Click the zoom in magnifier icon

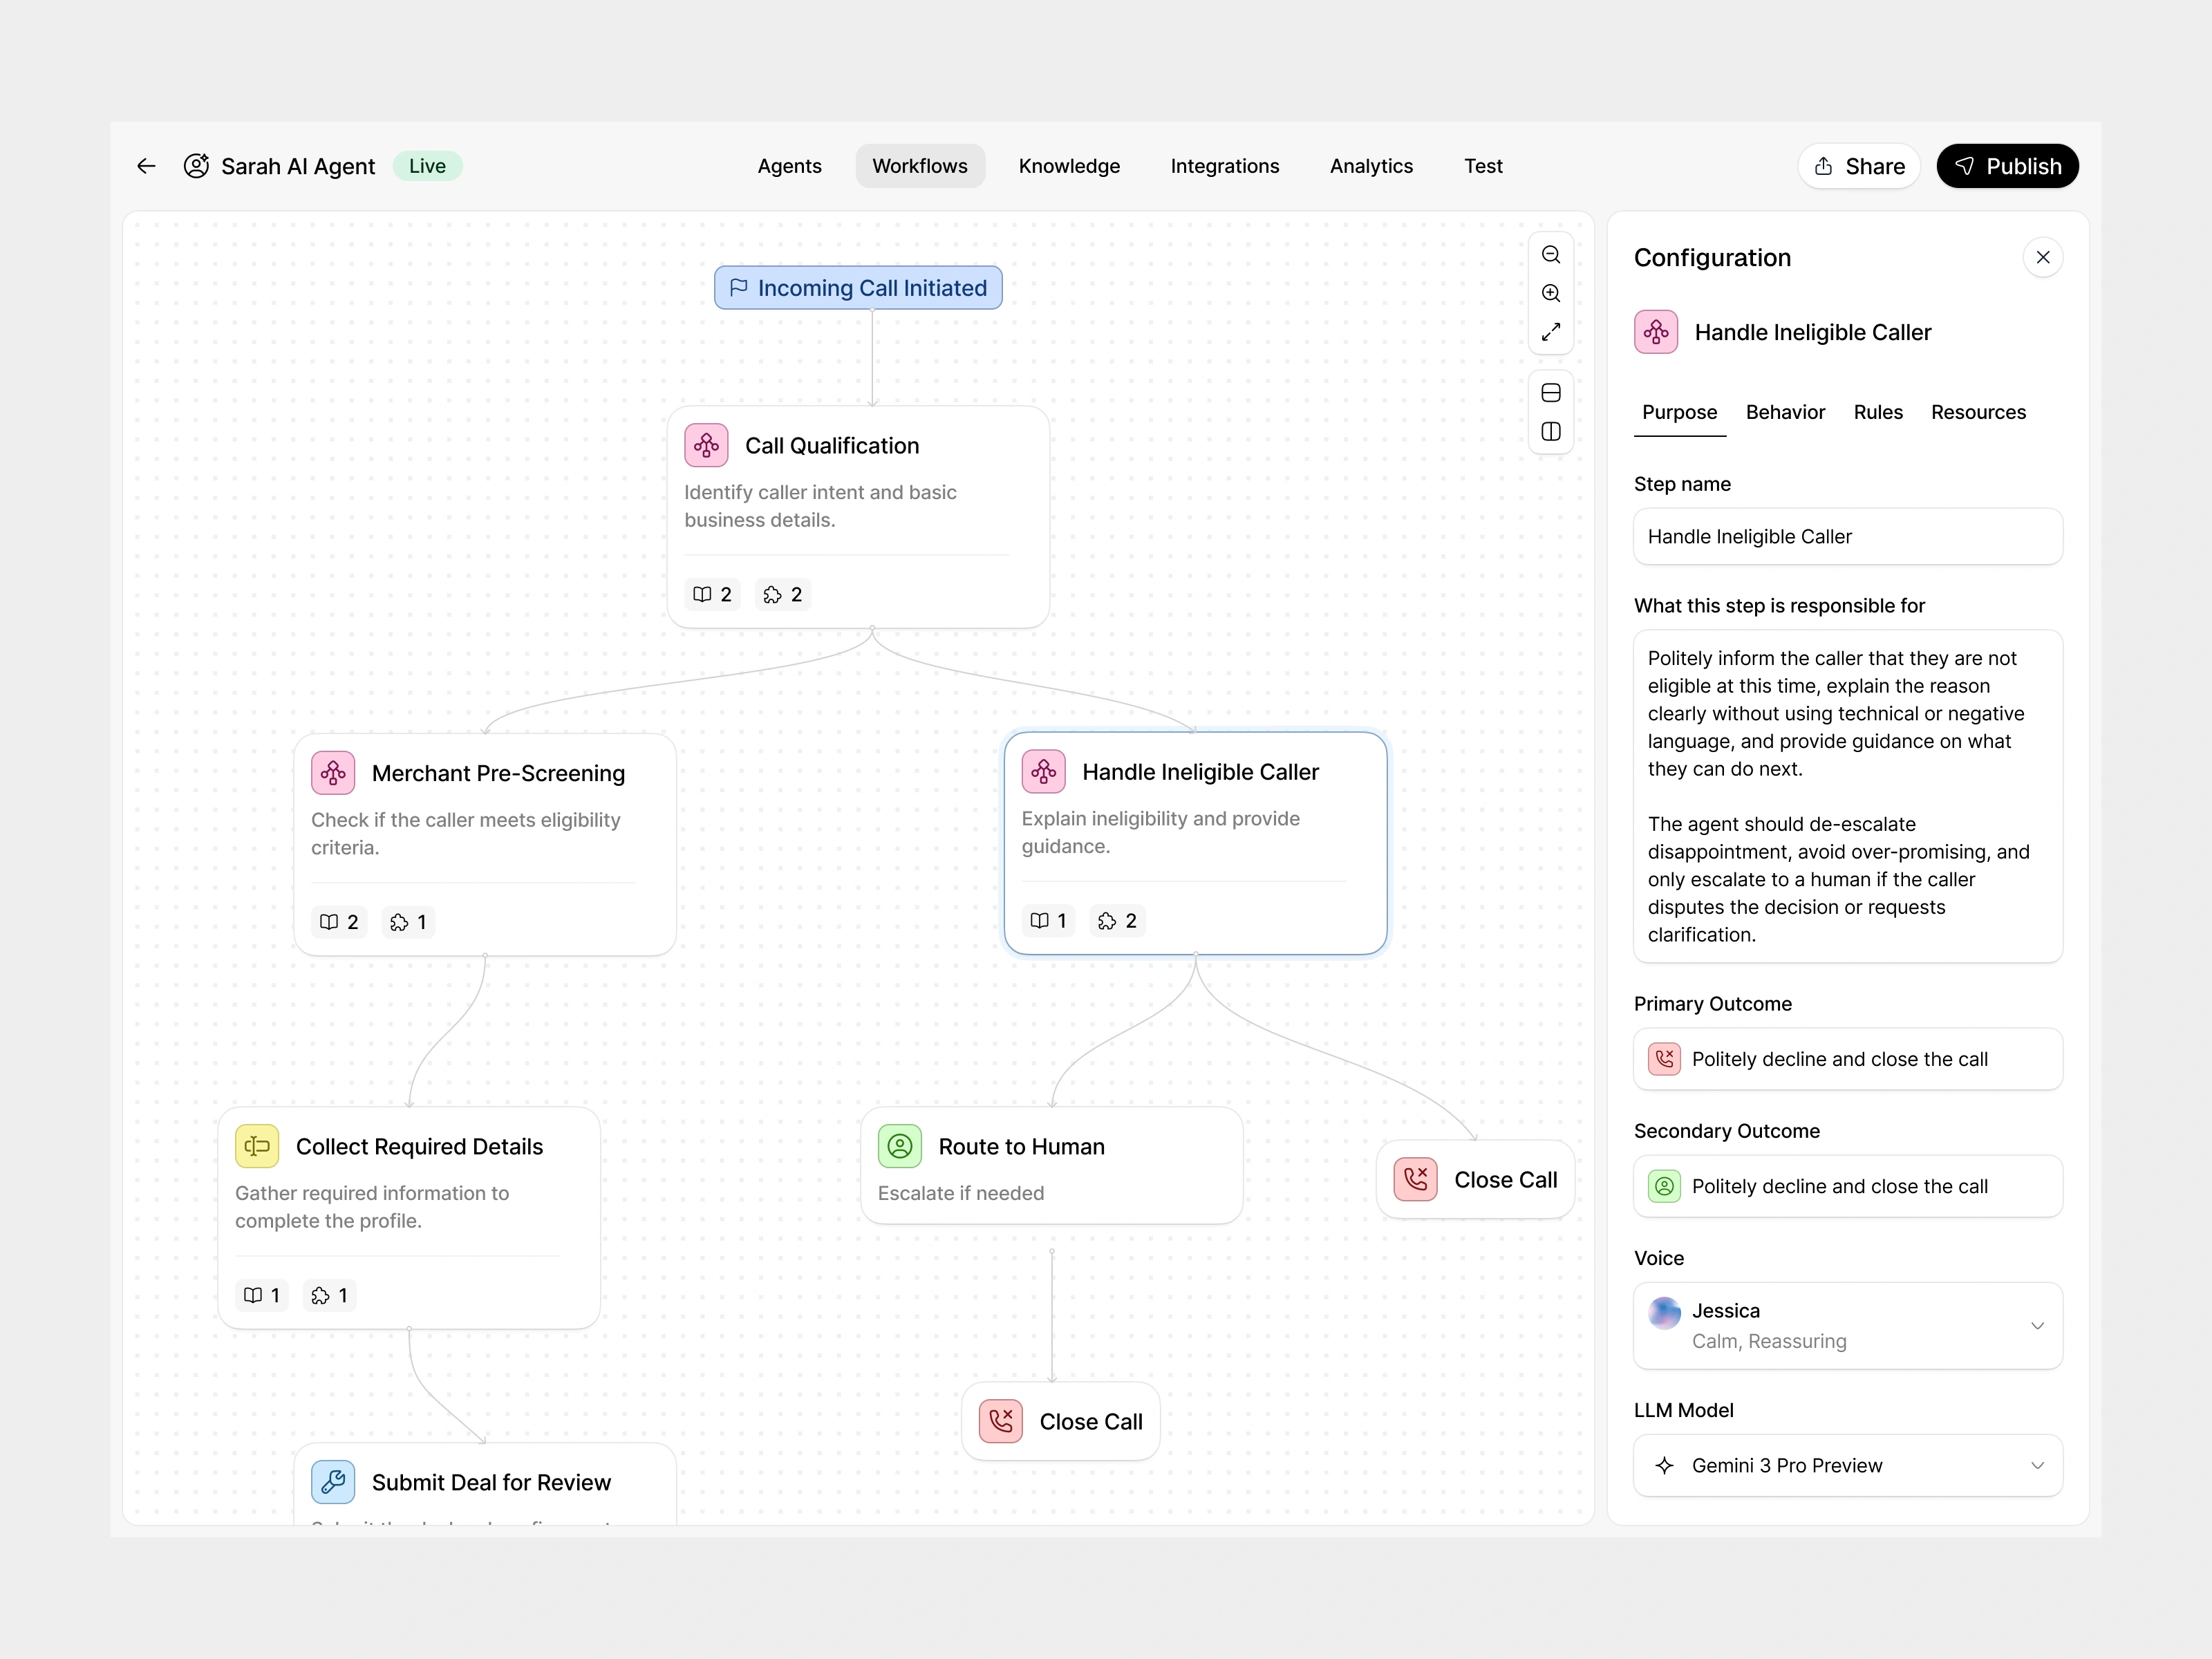(1550, 293)
